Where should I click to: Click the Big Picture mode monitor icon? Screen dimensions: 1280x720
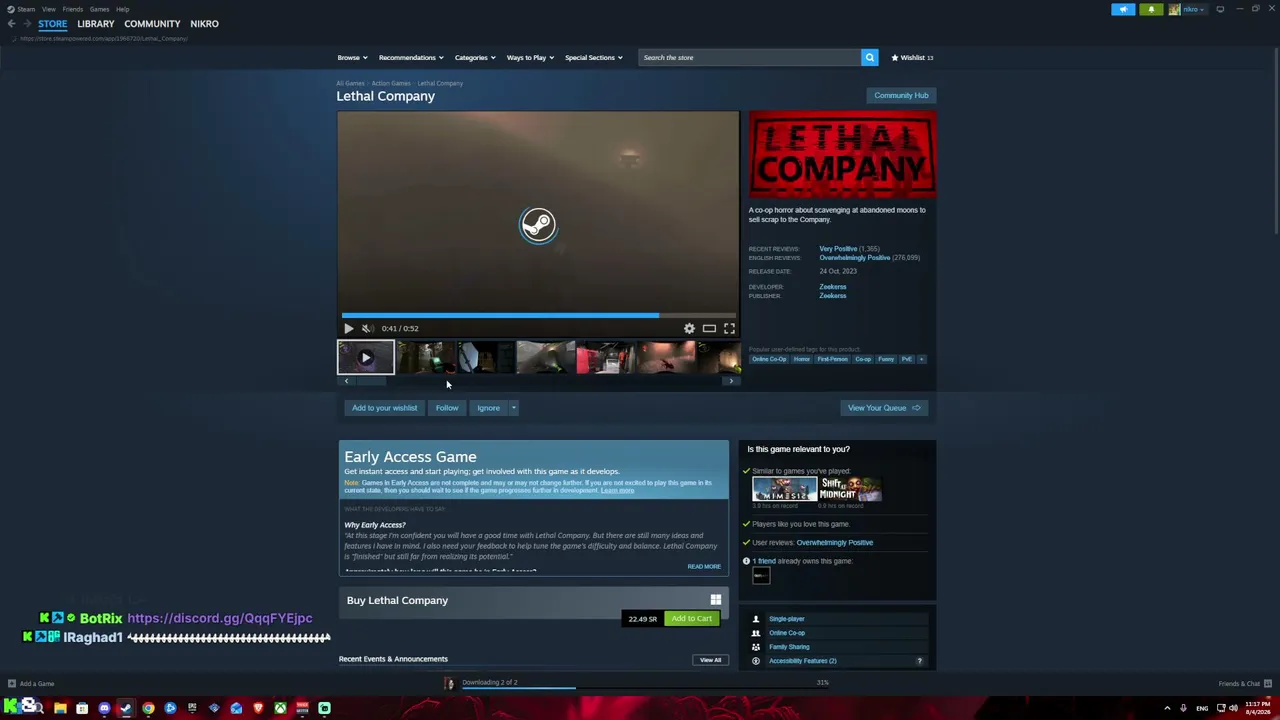[x=1220, y=9]
